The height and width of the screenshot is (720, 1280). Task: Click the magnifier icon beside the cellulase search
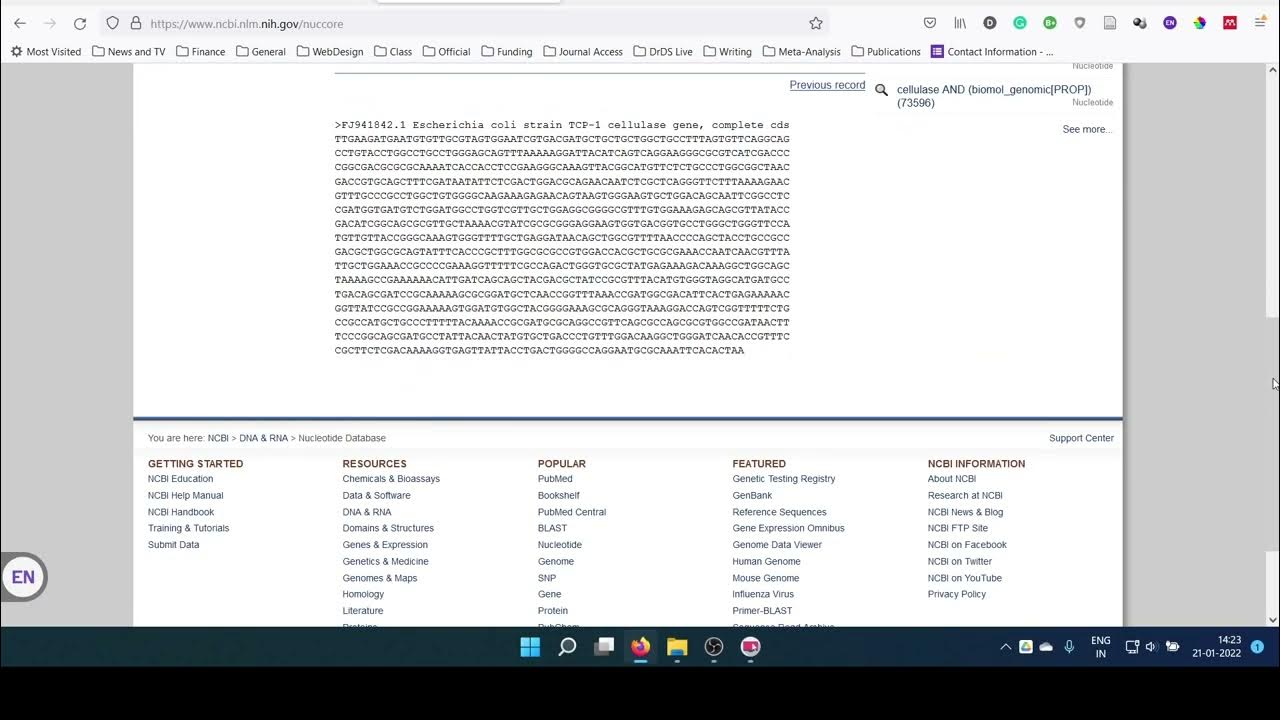(x=881, y=90)
